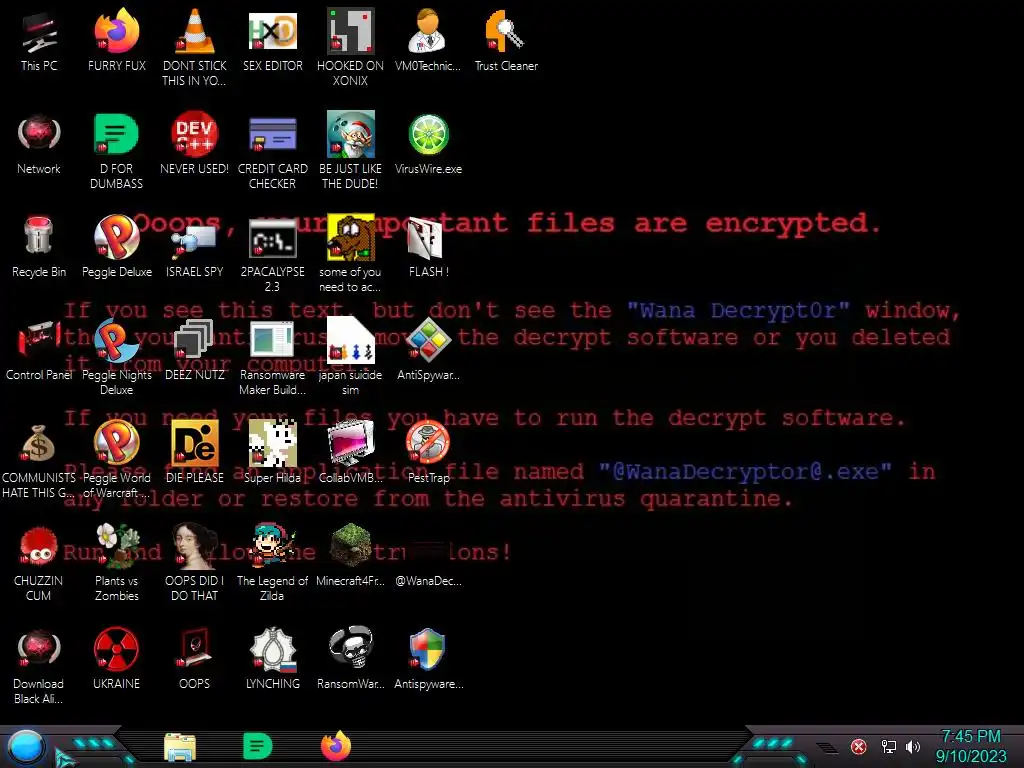Open the VM0Technic shortcut icon
The image size is (1024, 768).
(428, 33)
